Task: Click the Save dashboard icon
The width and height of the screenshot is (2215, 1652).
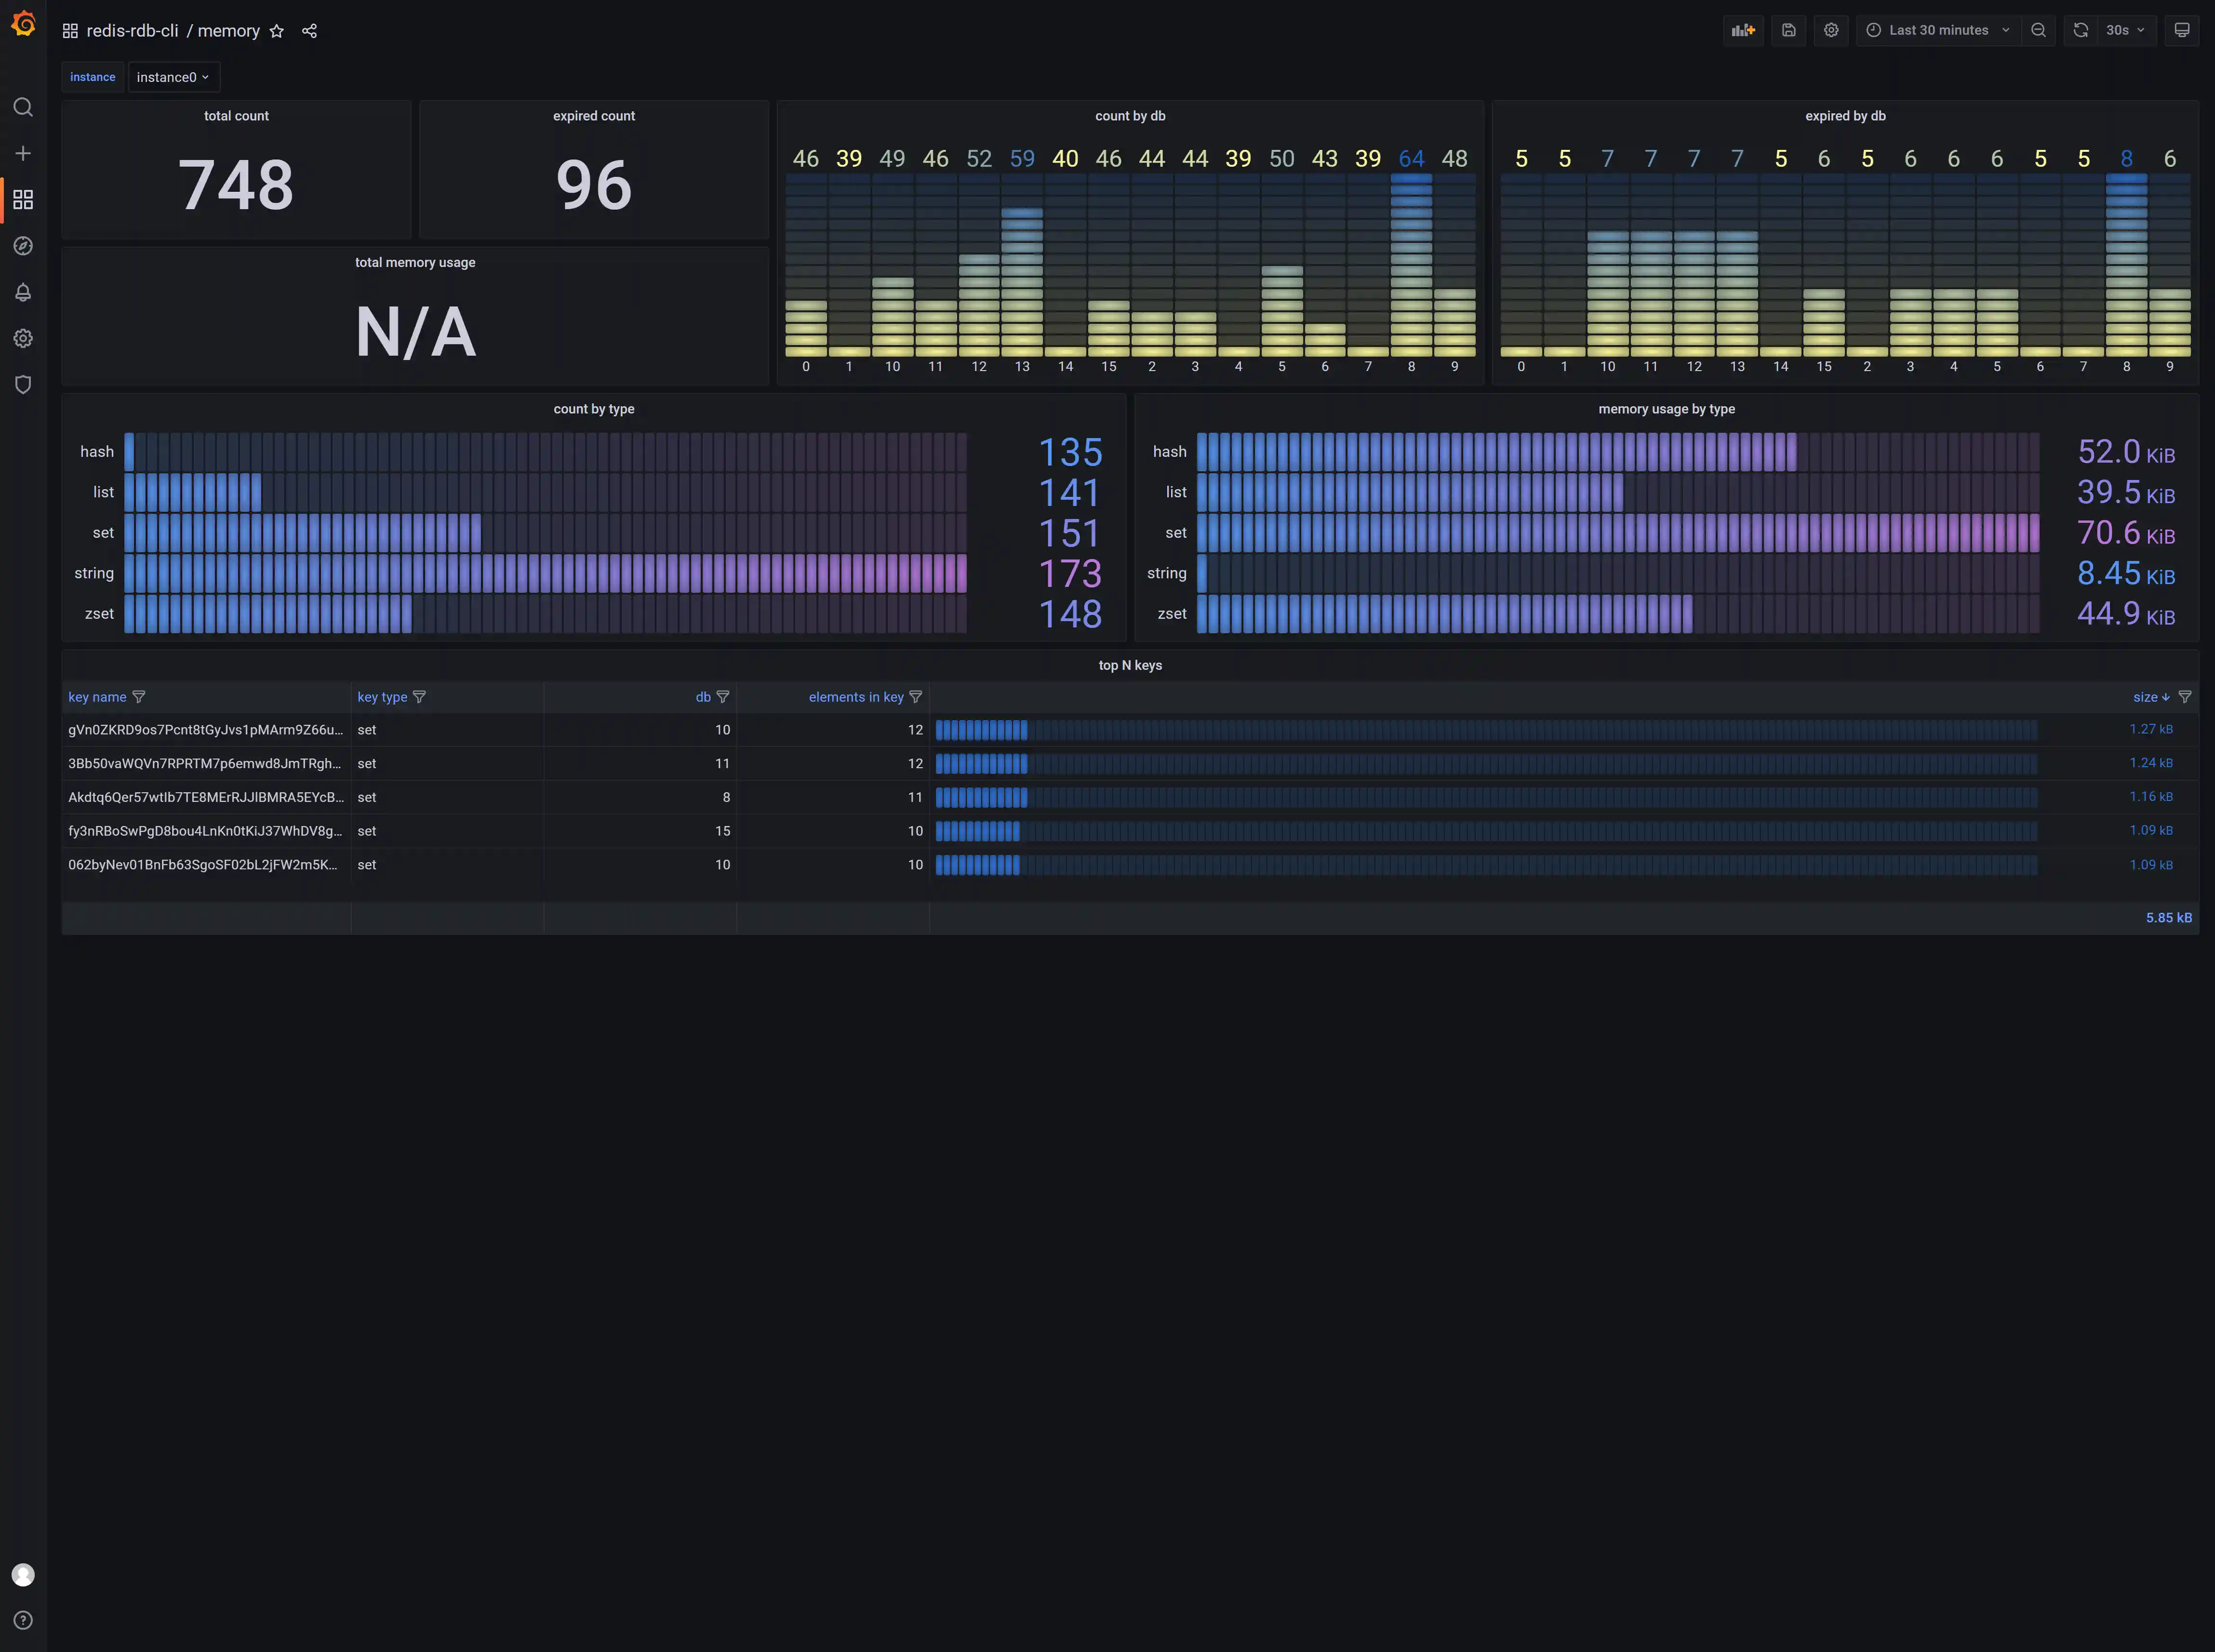Action: 1788,30
